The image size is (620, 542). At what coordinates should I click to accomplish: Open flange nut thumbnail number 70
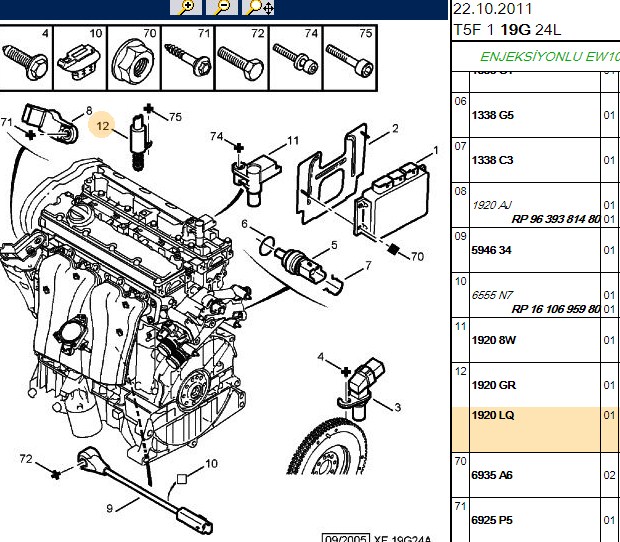coord(134,58)
